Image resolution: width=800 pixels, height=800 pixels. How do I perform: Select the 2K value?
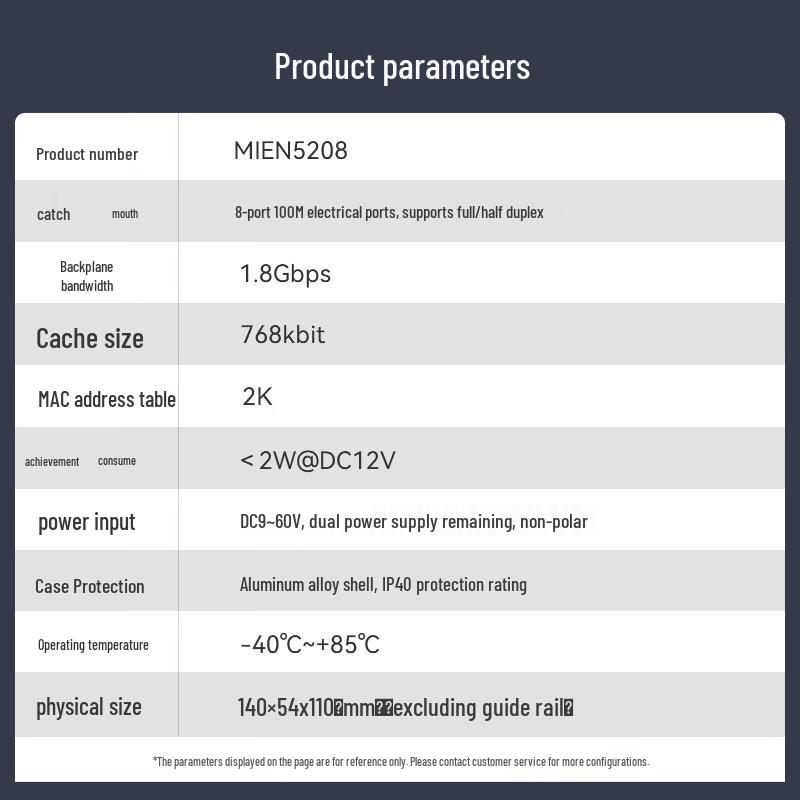point(257,396)
